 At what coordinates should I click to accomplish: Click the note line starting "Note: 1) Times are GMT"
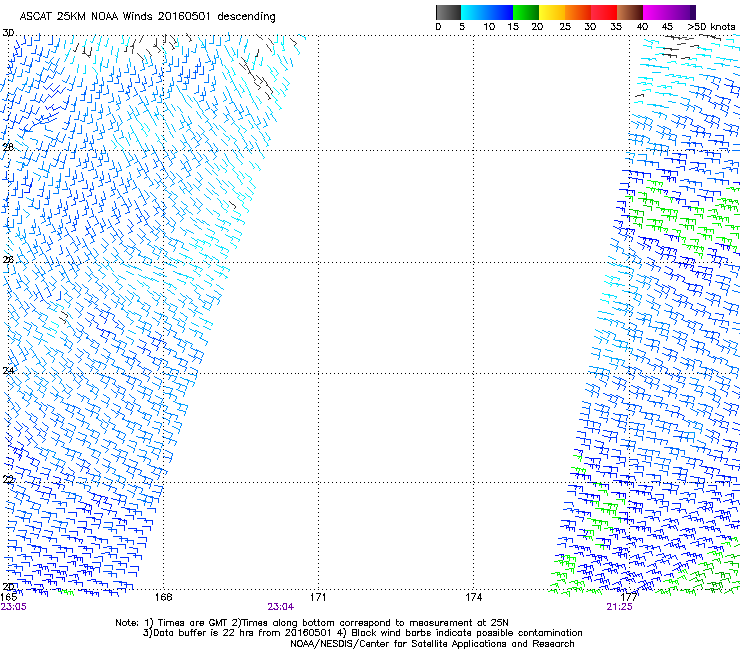312,623
